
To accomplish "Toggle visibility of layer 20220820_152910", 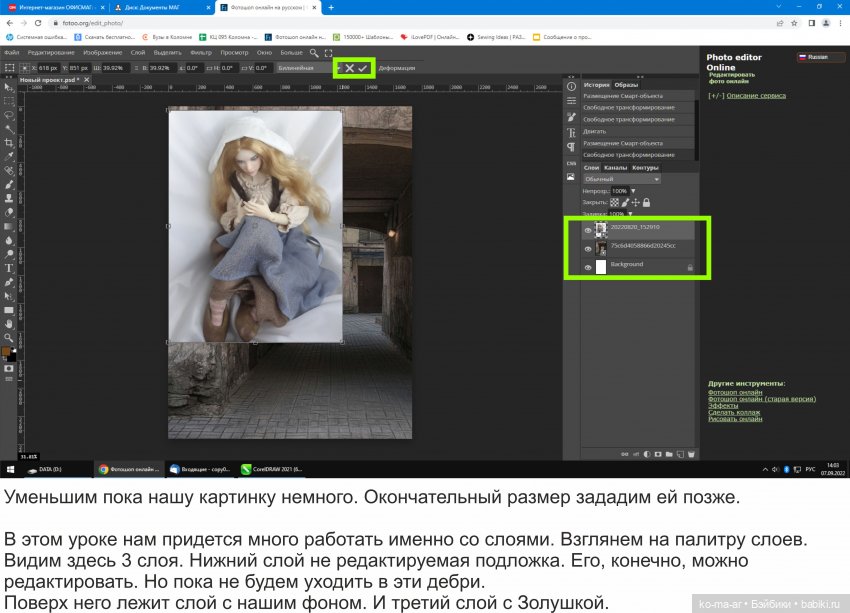I will (x=588, y=228).
